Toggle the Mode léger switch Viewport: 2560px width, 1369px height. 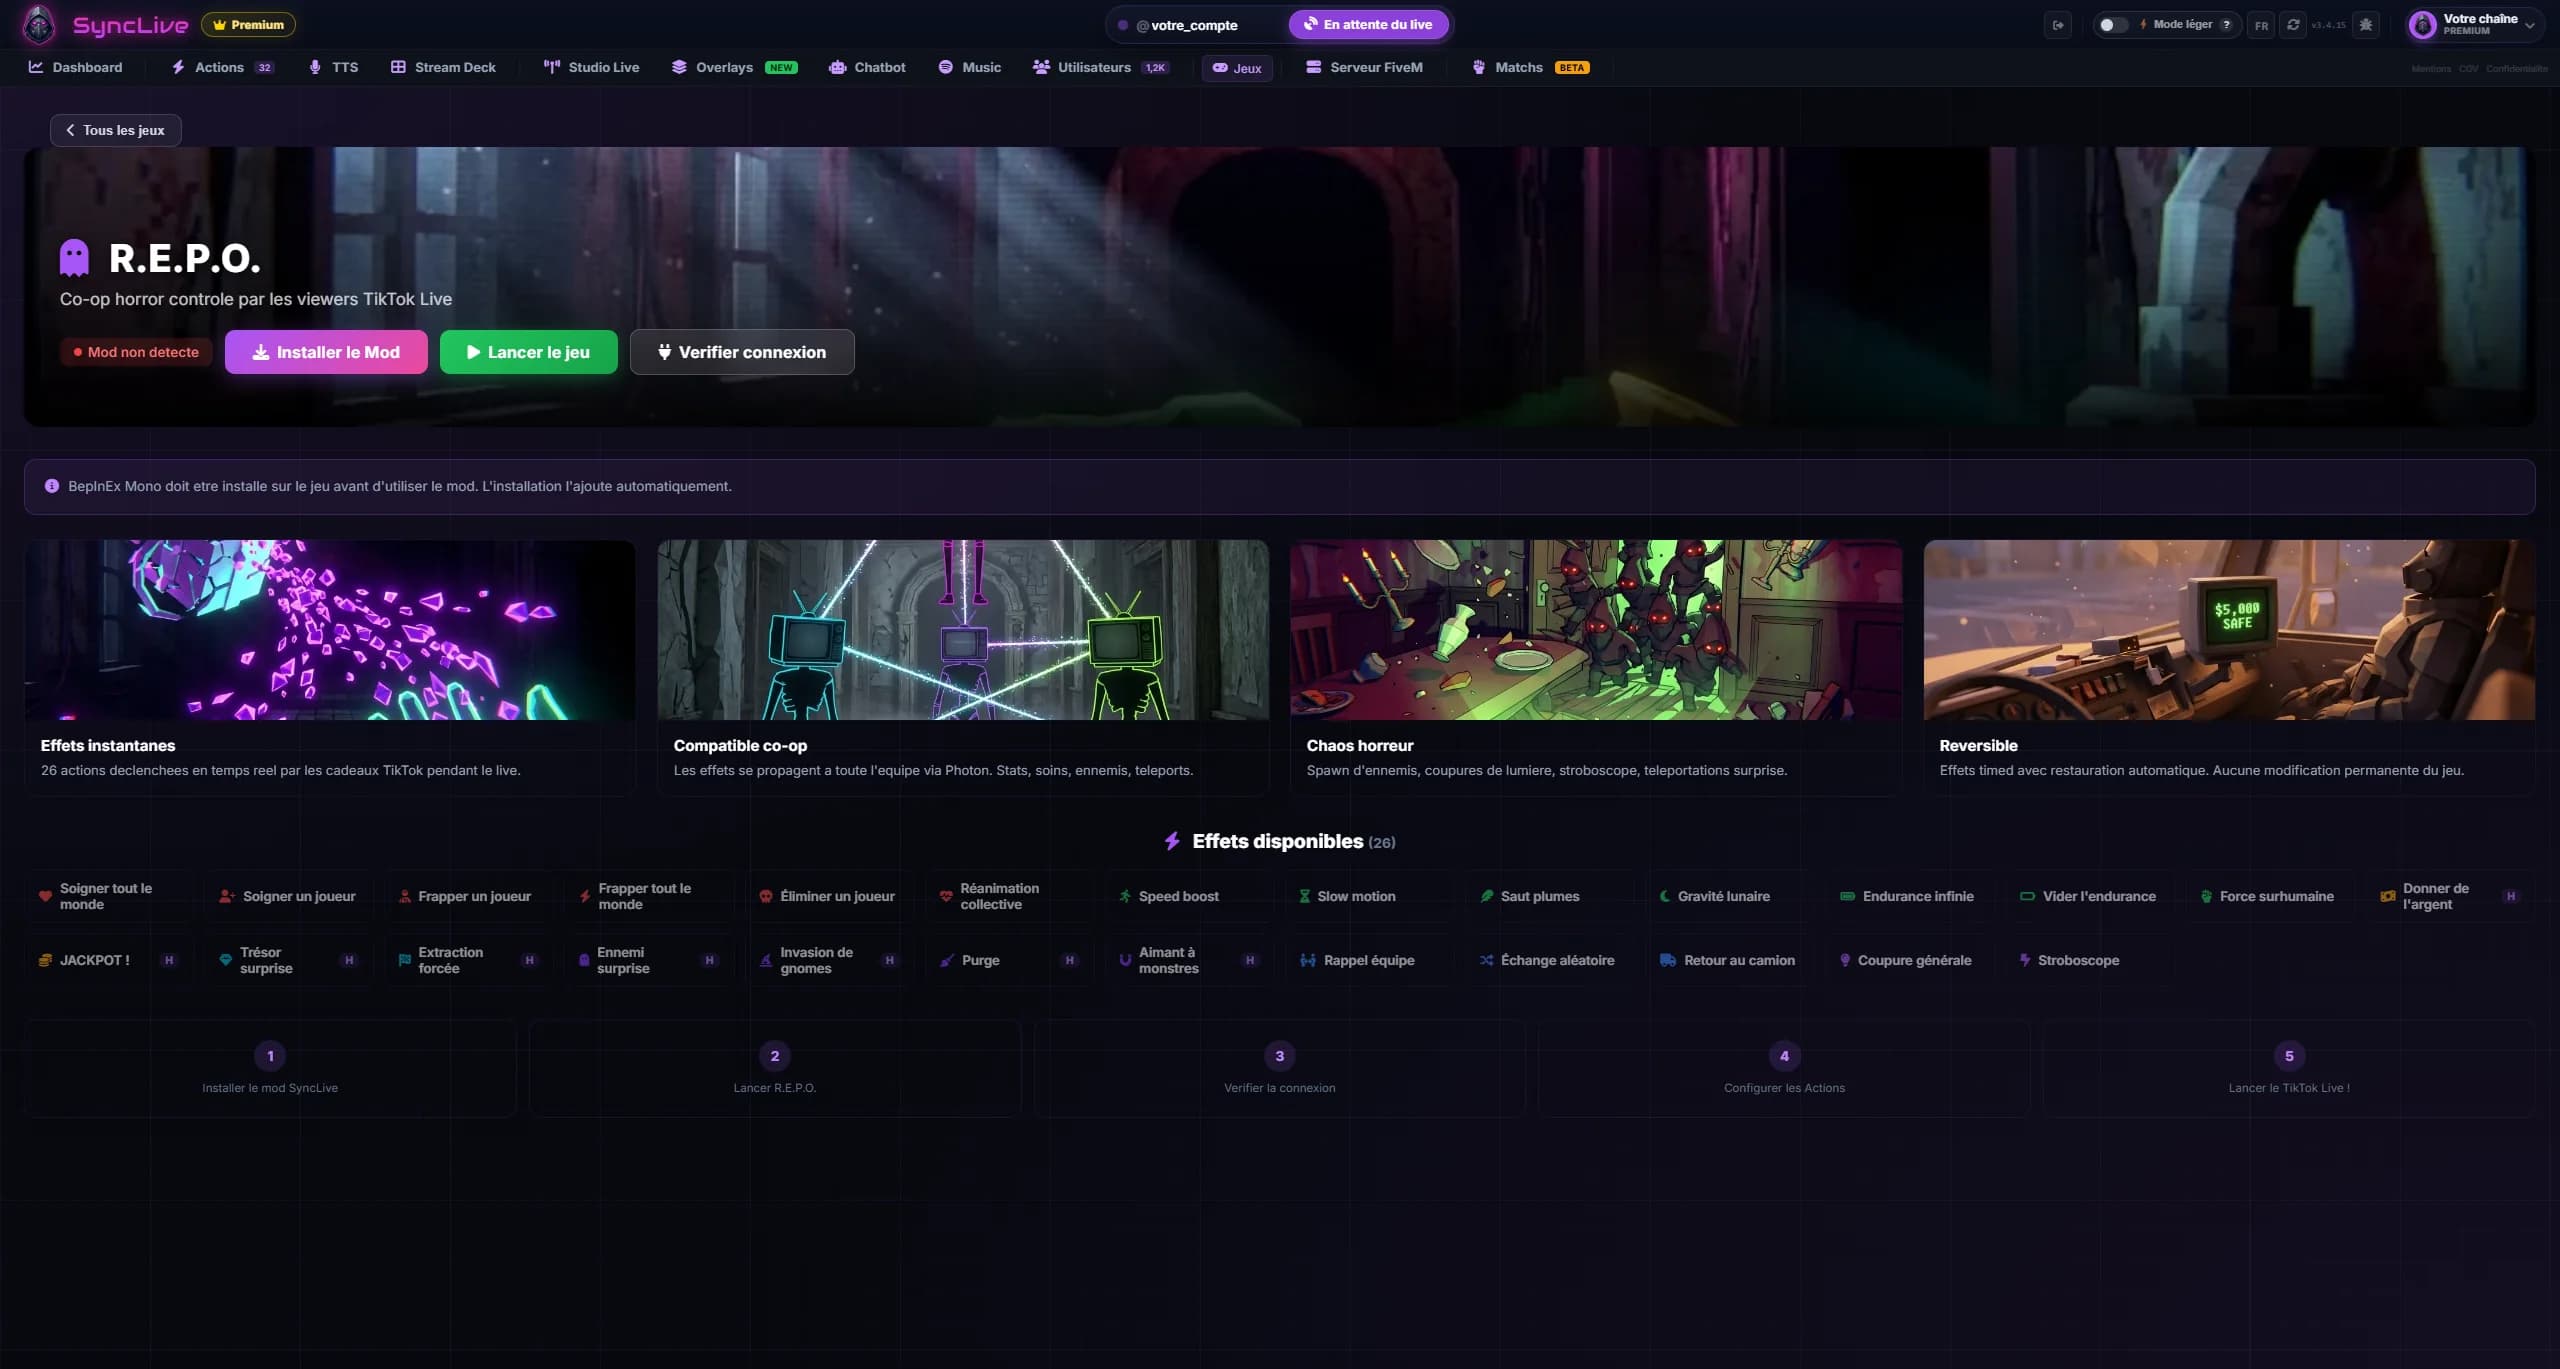tap(2112, 25)
